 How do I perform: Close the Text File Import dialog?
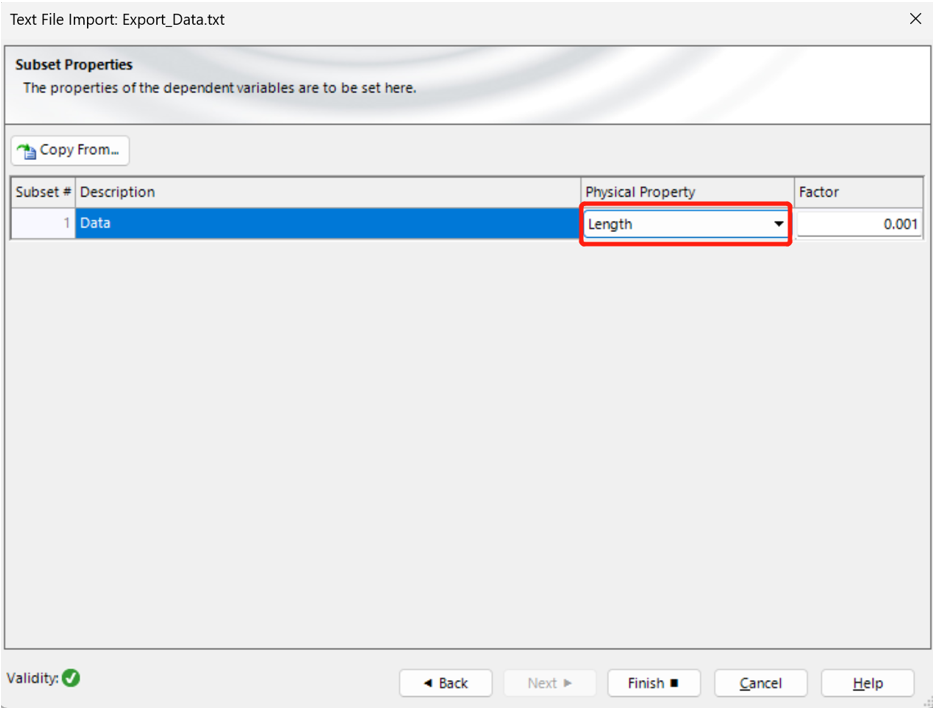coord(915,19)
